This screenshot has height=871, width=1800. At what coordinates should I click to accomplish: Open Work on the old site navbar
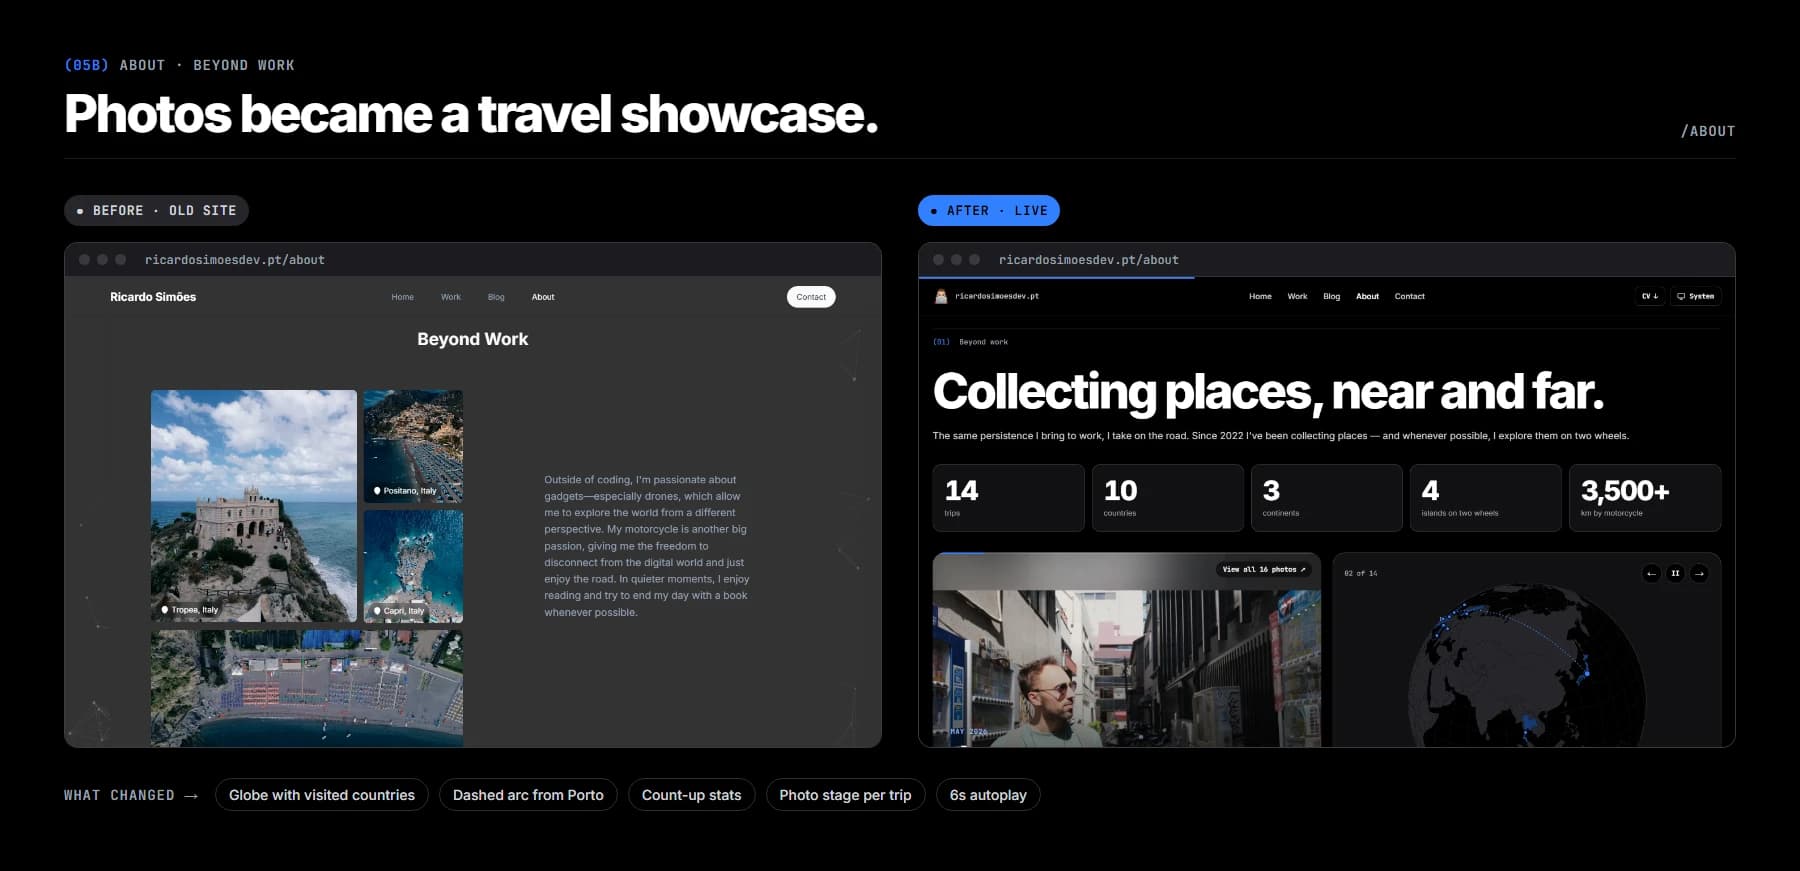(451, 297)
